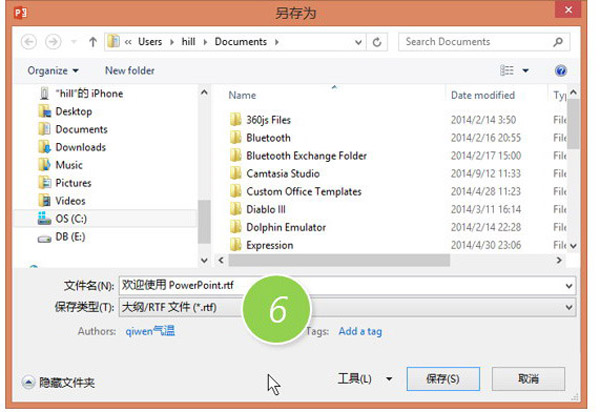The width and height of the screenshot is (600, 412).
Task: Select the Downloads folder in sidebar
Action: click(x=80, y=147)
